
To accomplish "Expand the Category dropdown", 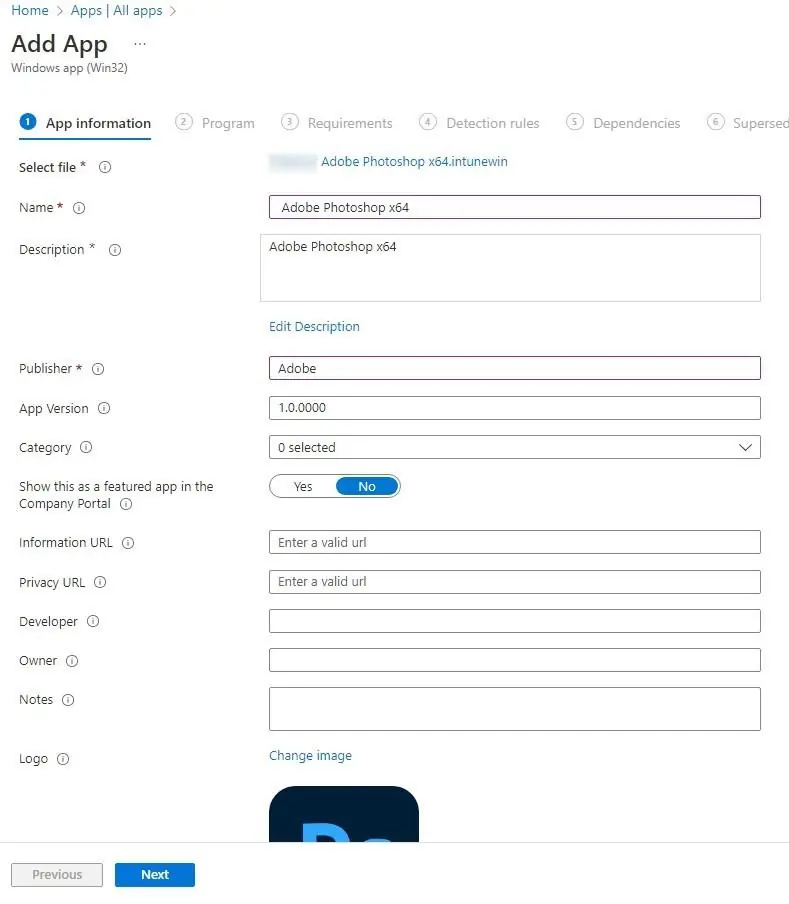I will (515, 447).
